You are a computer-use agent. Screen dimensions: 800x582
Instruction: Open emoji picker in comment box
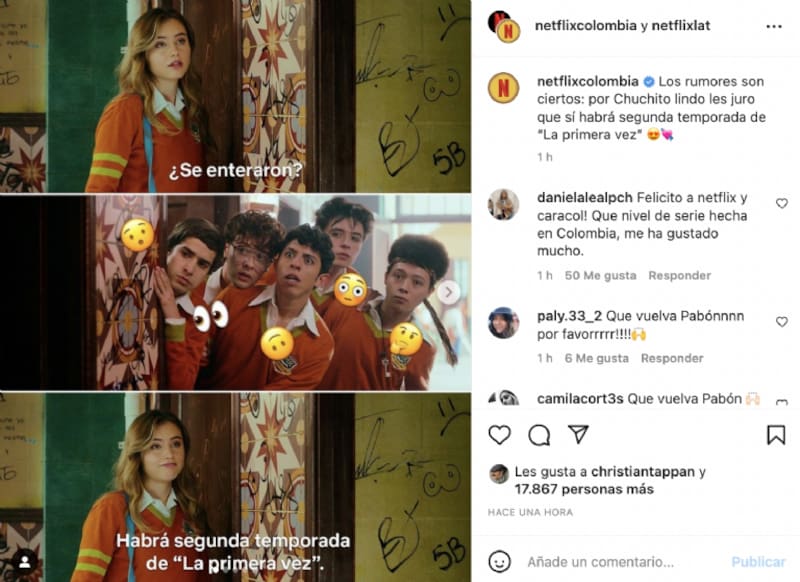coord(499,562)
